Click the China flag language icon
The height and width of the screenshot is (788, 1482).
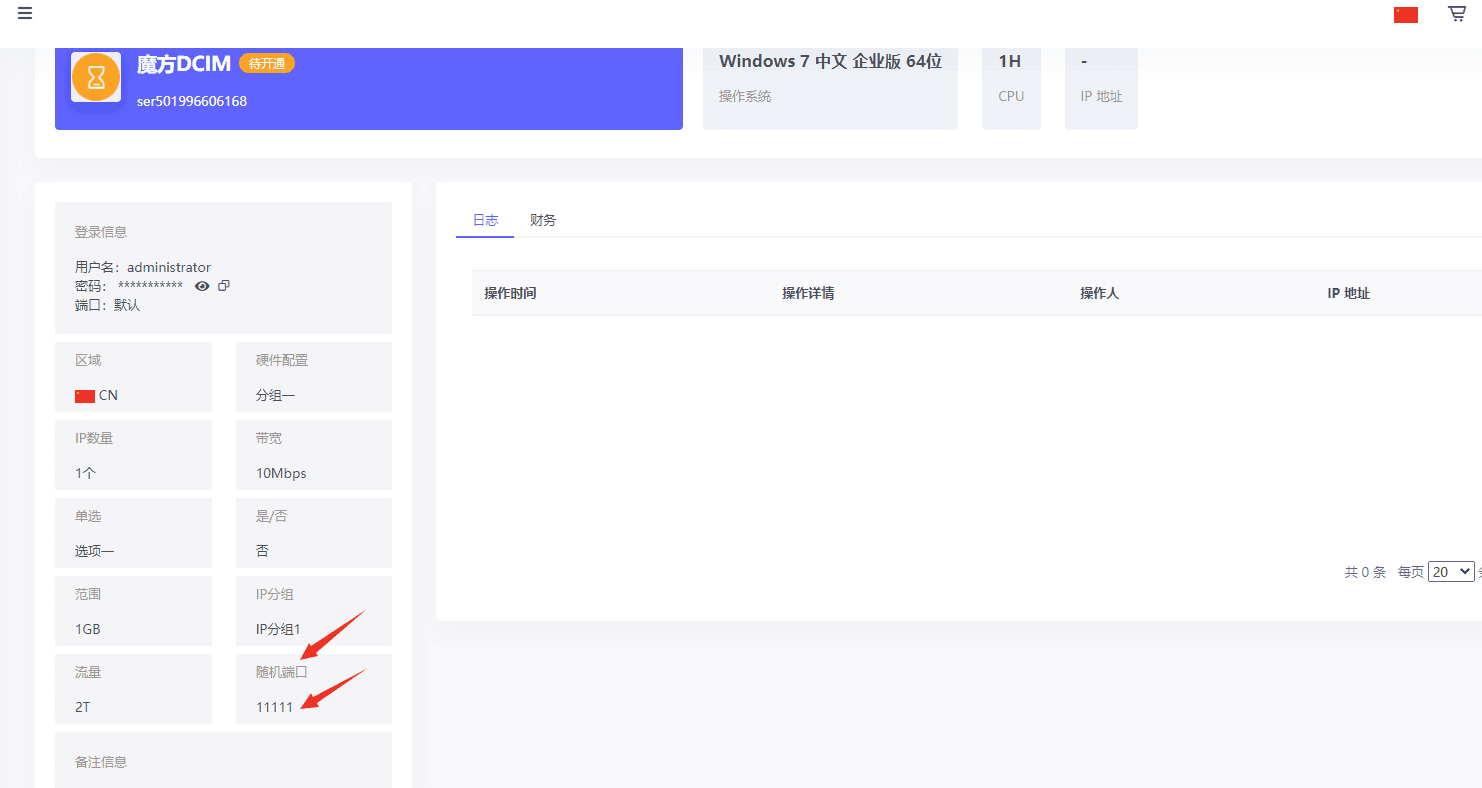tap(1406, 14)
